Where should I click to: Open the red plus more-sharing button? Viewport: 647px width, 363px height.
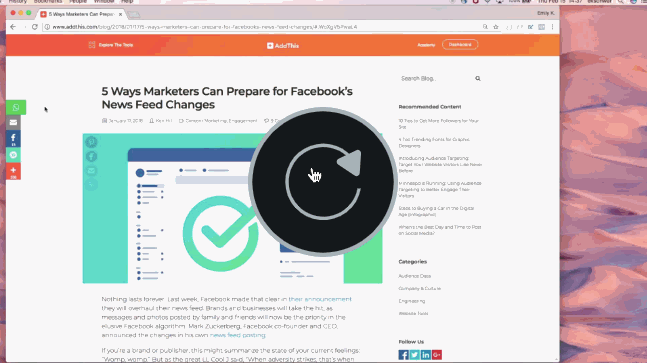tap(13, 171)
